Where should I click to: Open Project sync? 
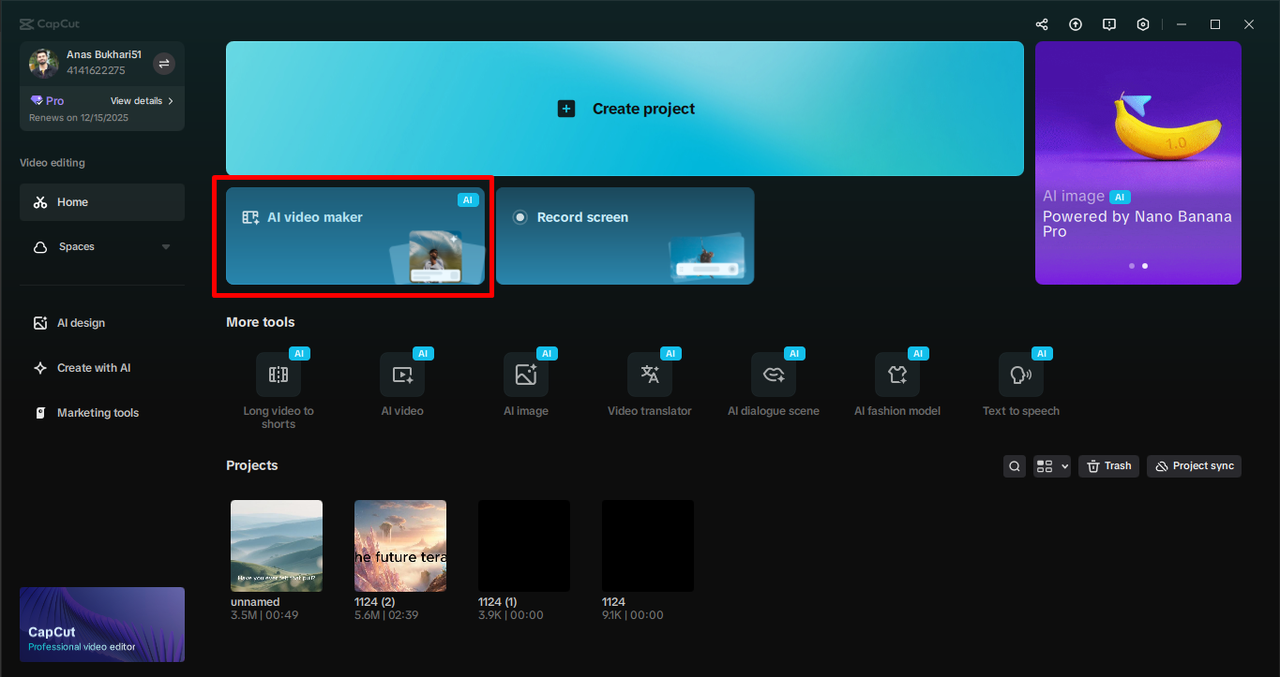1193,465
